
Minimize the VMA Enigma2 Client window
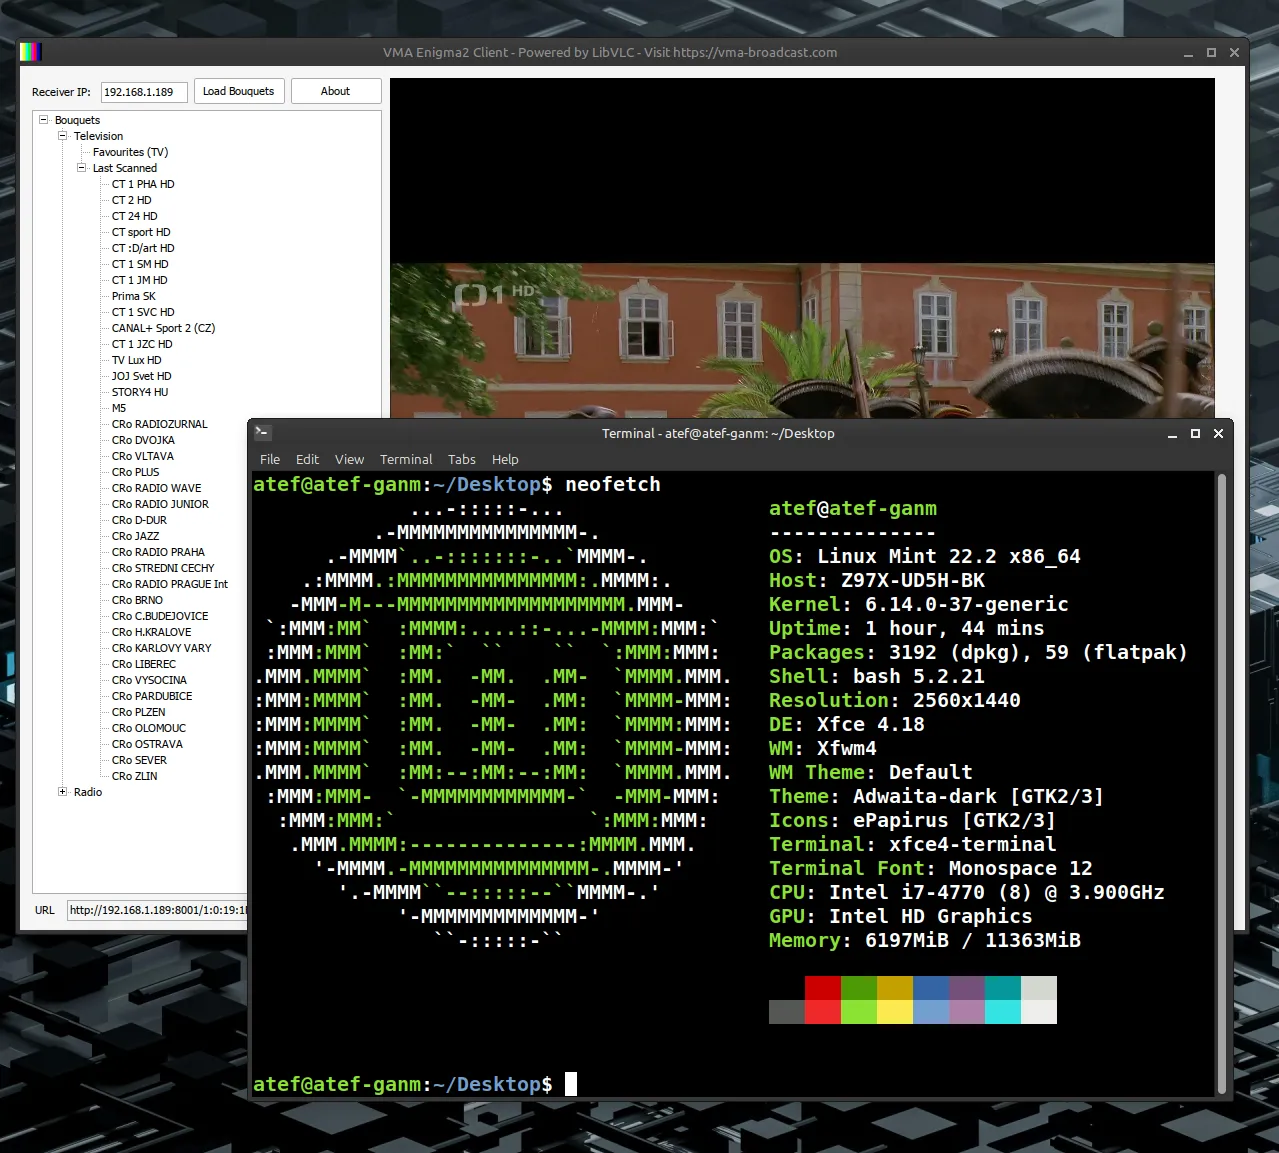1188,53
